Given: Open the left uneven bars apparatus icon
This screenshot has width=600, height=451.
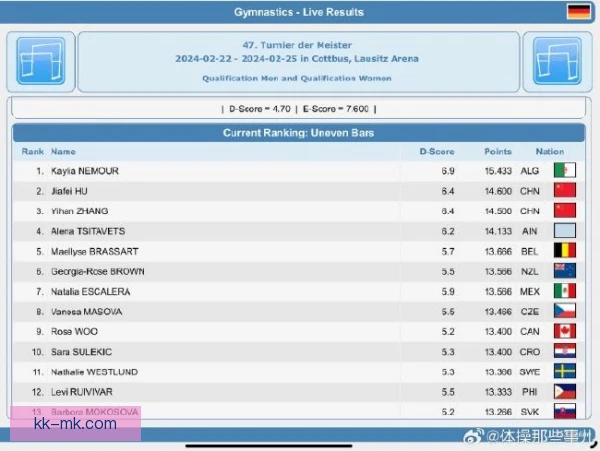Looking at the screenshot, I should (41, 61).
